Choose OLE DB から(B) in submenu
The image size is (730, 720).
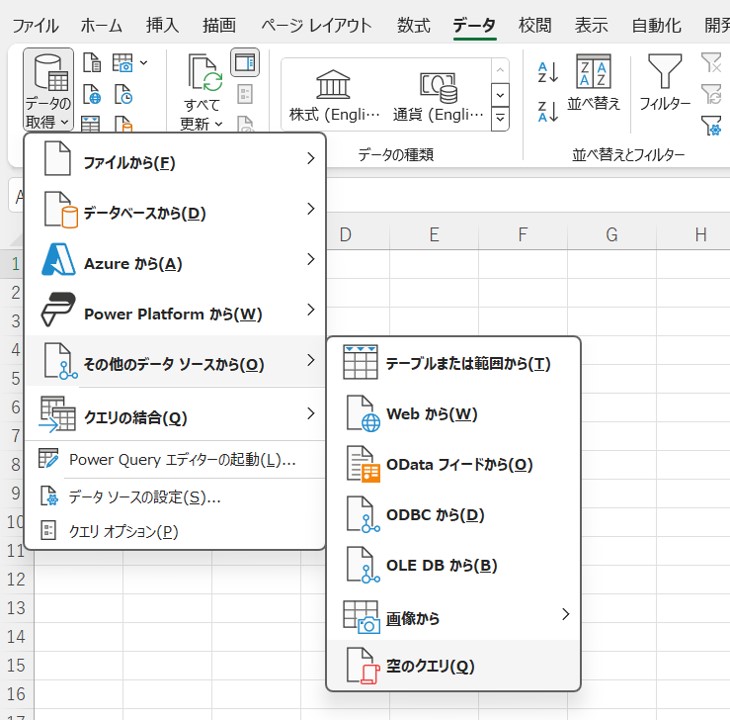[x=454, y=565]
